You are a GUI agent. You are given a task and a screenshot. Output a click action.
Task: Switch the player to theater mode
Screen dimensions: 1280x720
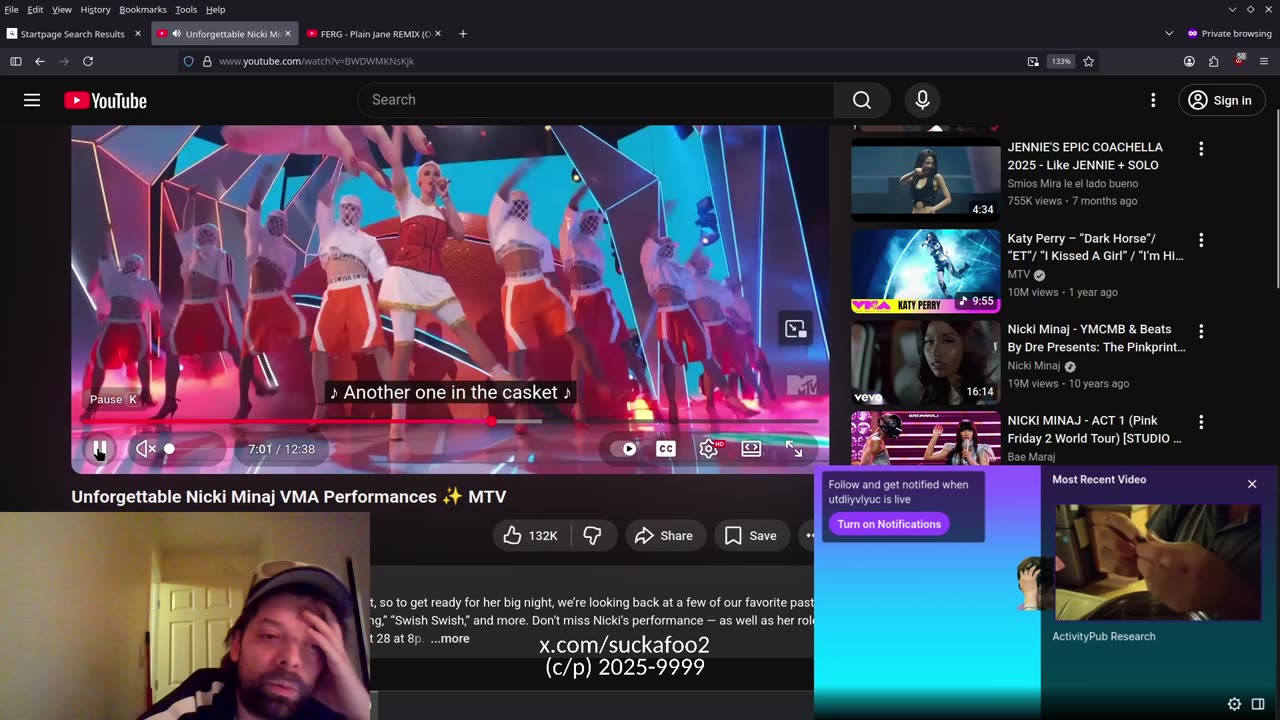751,449
